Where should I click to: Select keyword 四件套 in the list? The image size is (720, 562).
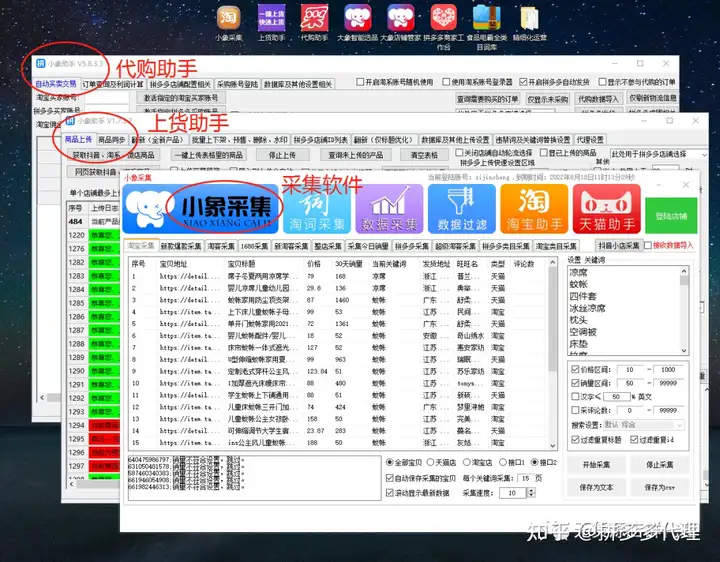point(583,296)
